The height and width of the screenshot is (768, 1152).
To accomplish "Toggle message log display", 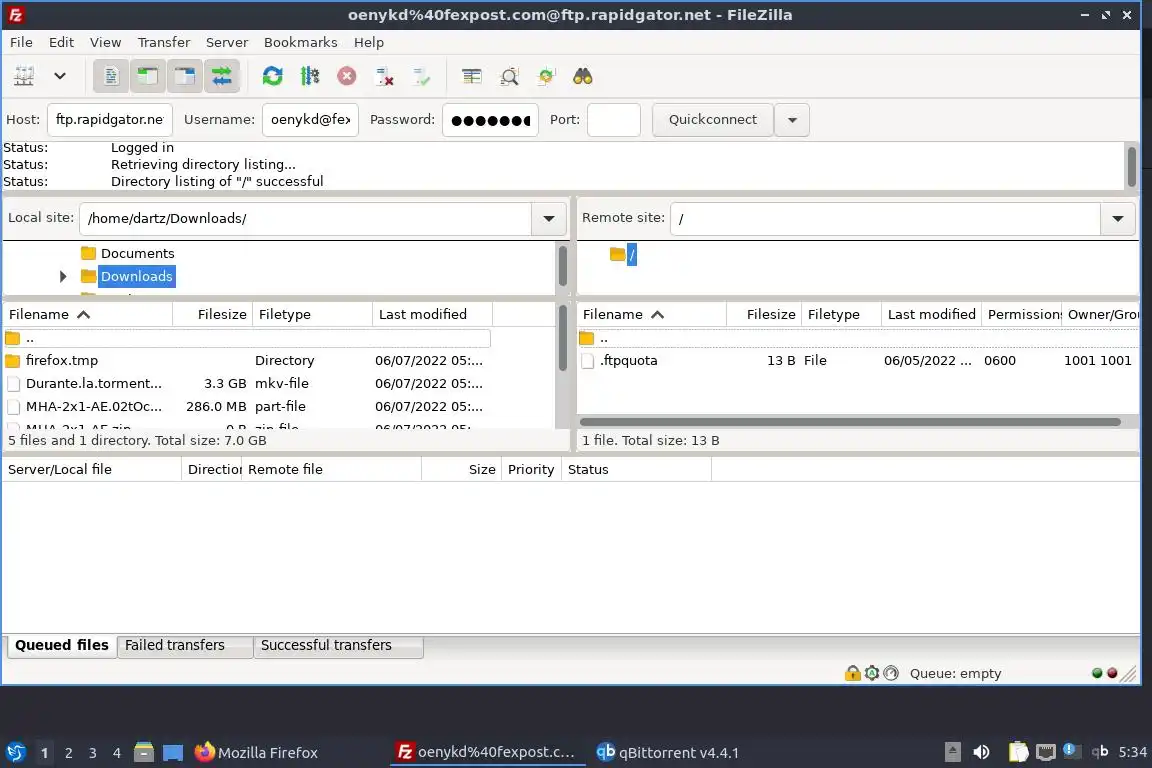I will (x=111, y=76).
